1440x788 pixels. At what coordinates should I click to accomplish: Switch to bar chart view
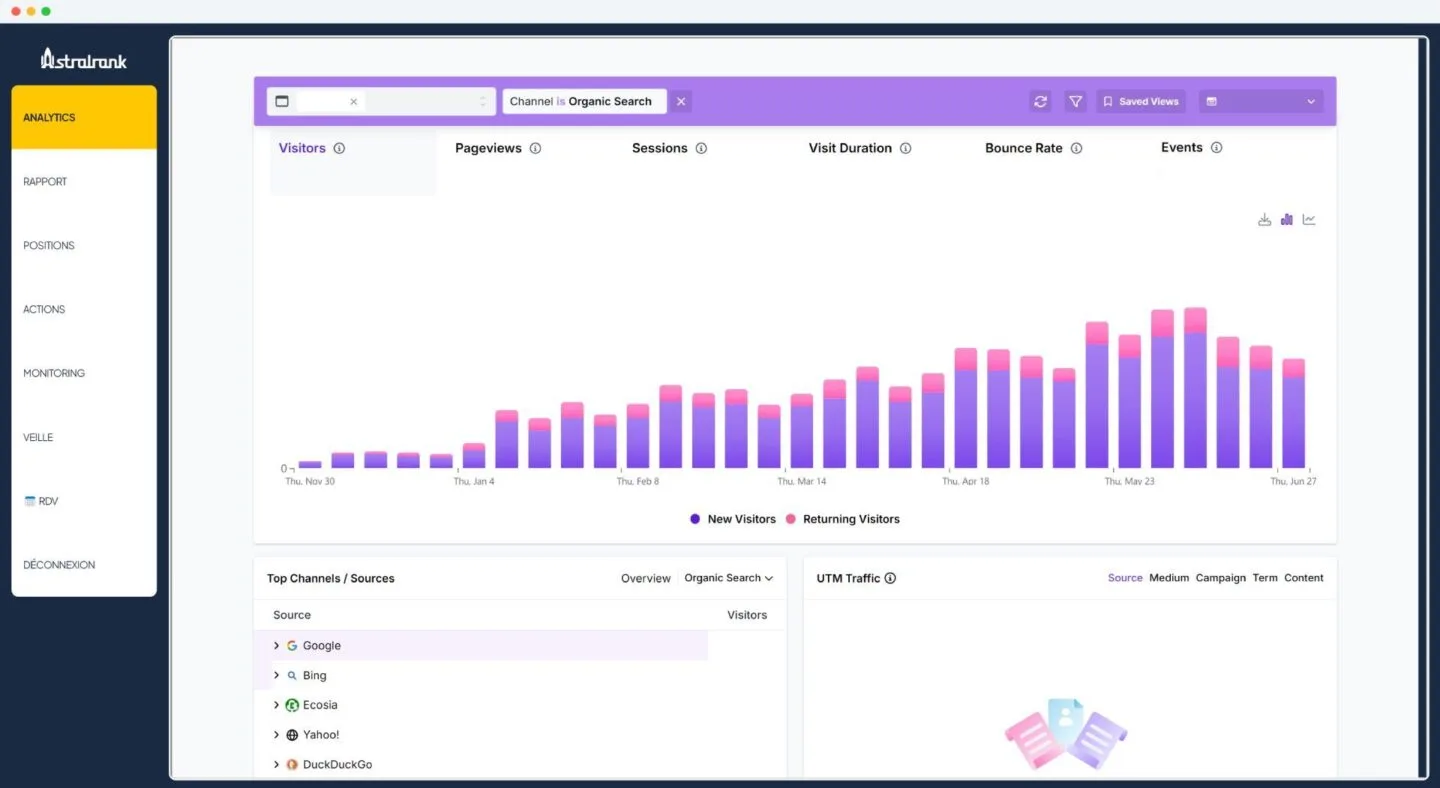click(x=1287, y=220)
